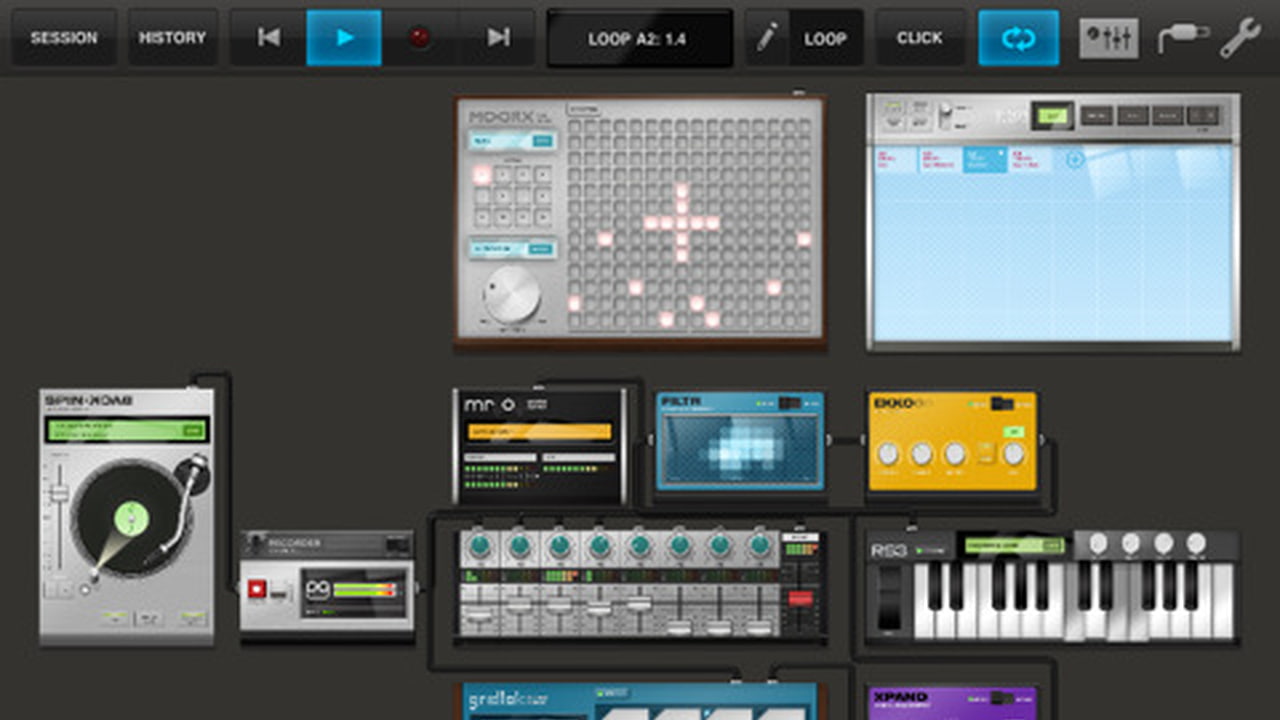Click the mixer's red button
Image resolution: width=1280 pixels, height=720 pixels.
tap(802, 598)
